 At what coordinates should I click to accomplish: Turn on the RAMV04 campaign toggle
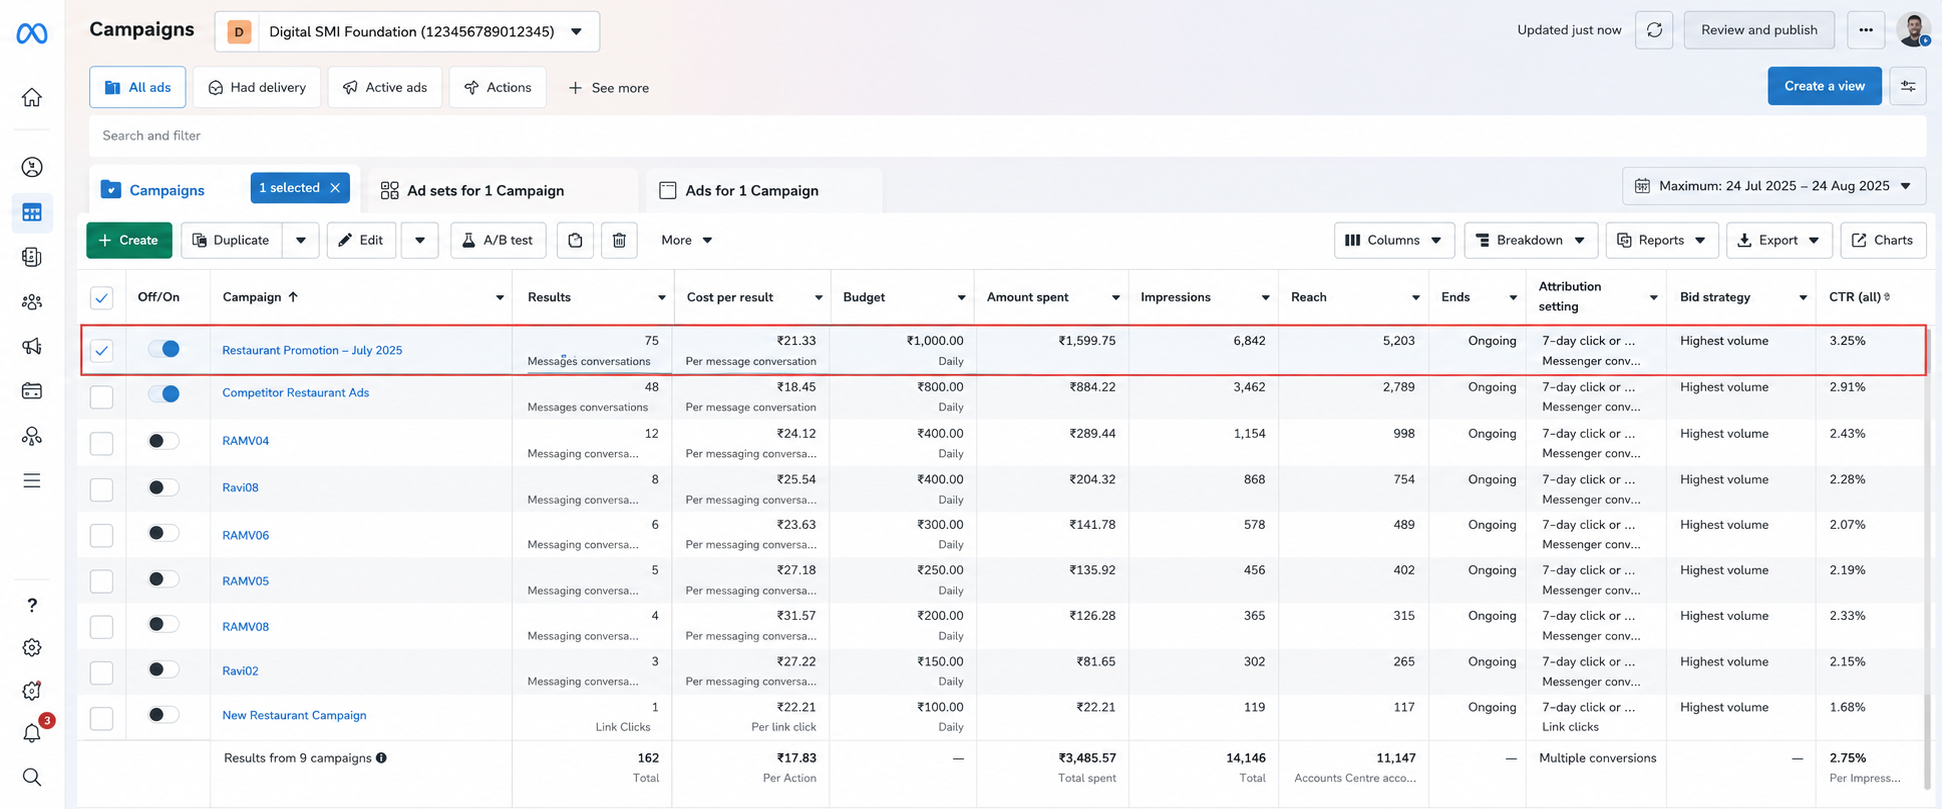point(164,441)
